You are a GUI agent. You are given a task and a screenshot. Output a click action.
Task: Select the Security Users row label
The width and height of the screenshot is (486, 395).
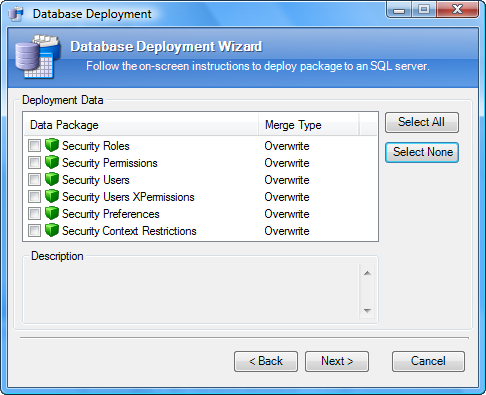click(96, 180)
